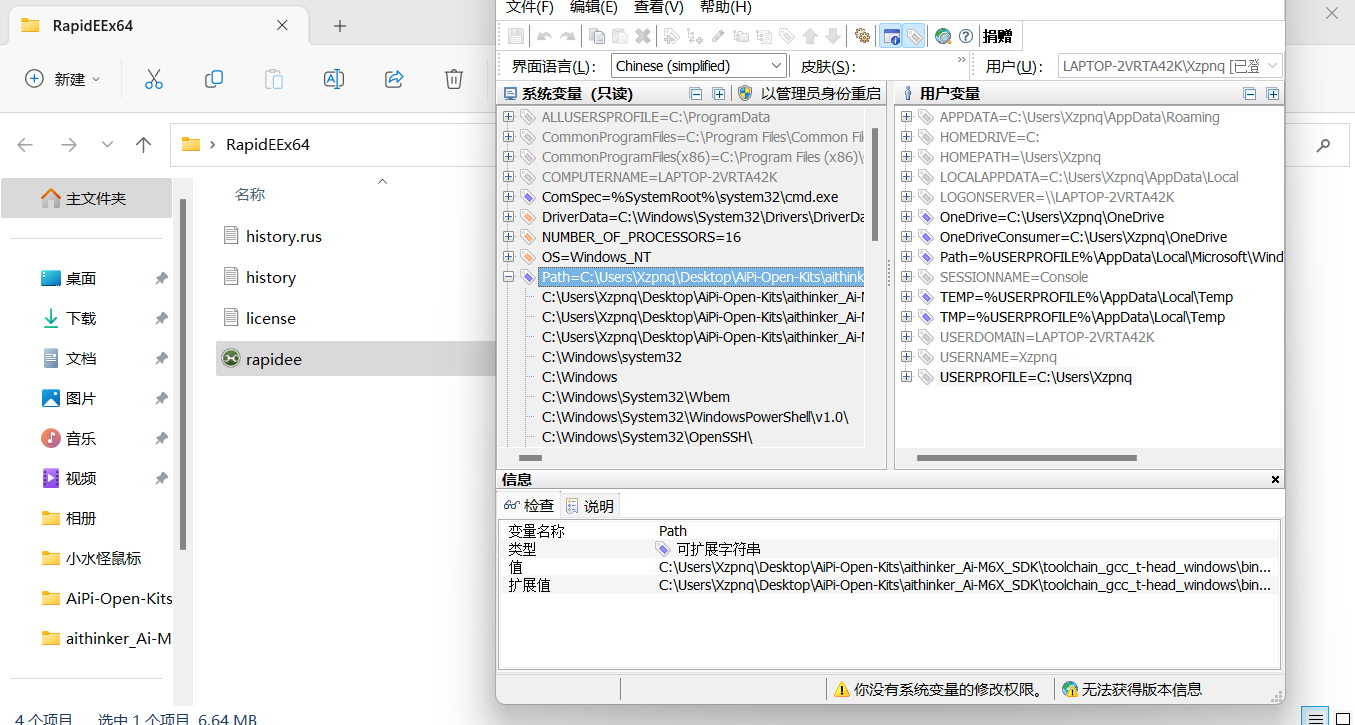Expand all user variables plus icon
The height and width of the screenshot is (725, 1355).
pyautogui.click(x=1272, y=94)
